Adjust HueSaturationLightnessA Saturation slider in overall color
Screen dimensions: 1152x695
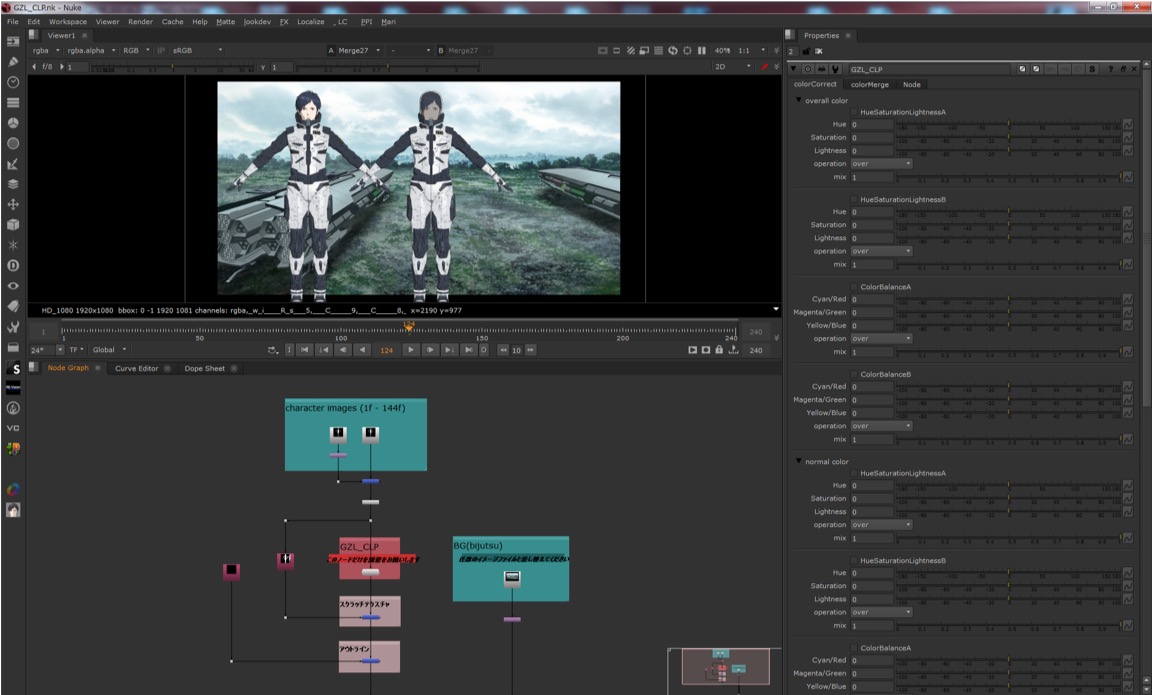(1009, 137)
